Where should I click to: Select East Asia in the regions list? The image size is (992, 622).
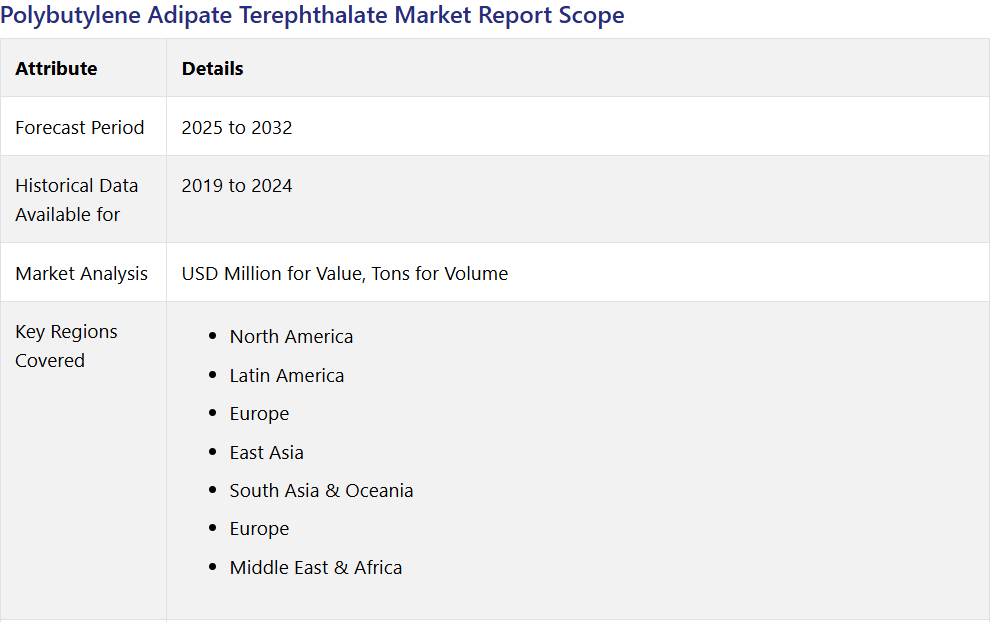266,452
